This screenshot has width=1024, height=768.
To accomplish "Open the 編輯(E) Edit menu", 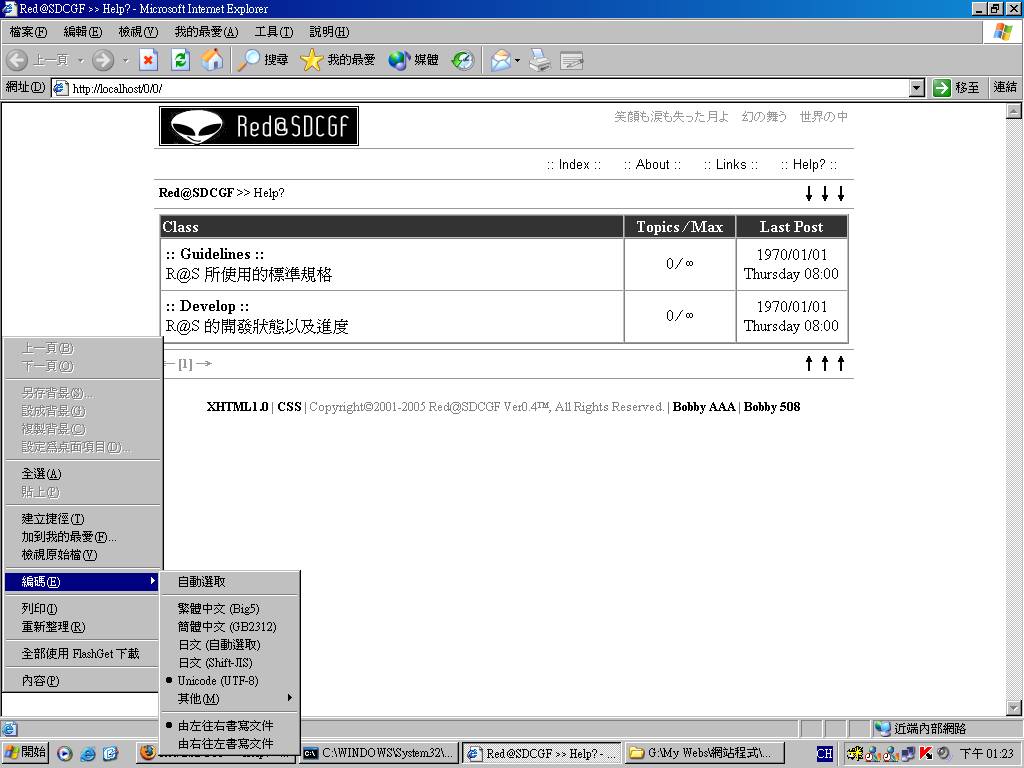I will 83,31.
